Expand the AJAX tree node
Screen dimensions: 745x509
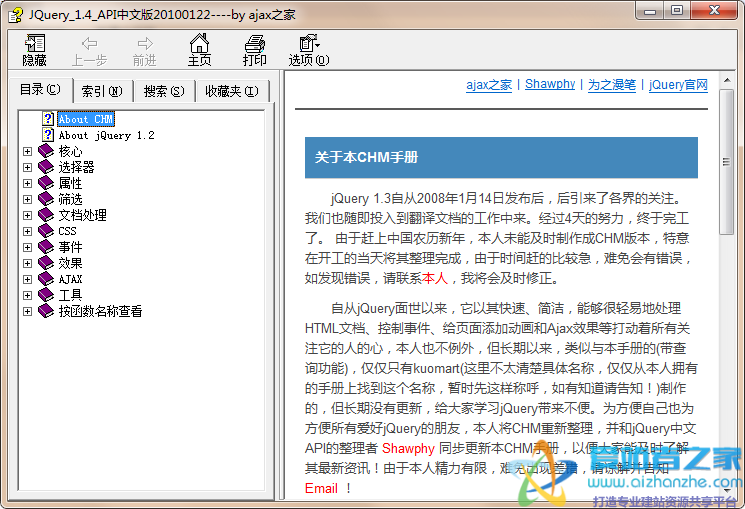coord(28,279)
